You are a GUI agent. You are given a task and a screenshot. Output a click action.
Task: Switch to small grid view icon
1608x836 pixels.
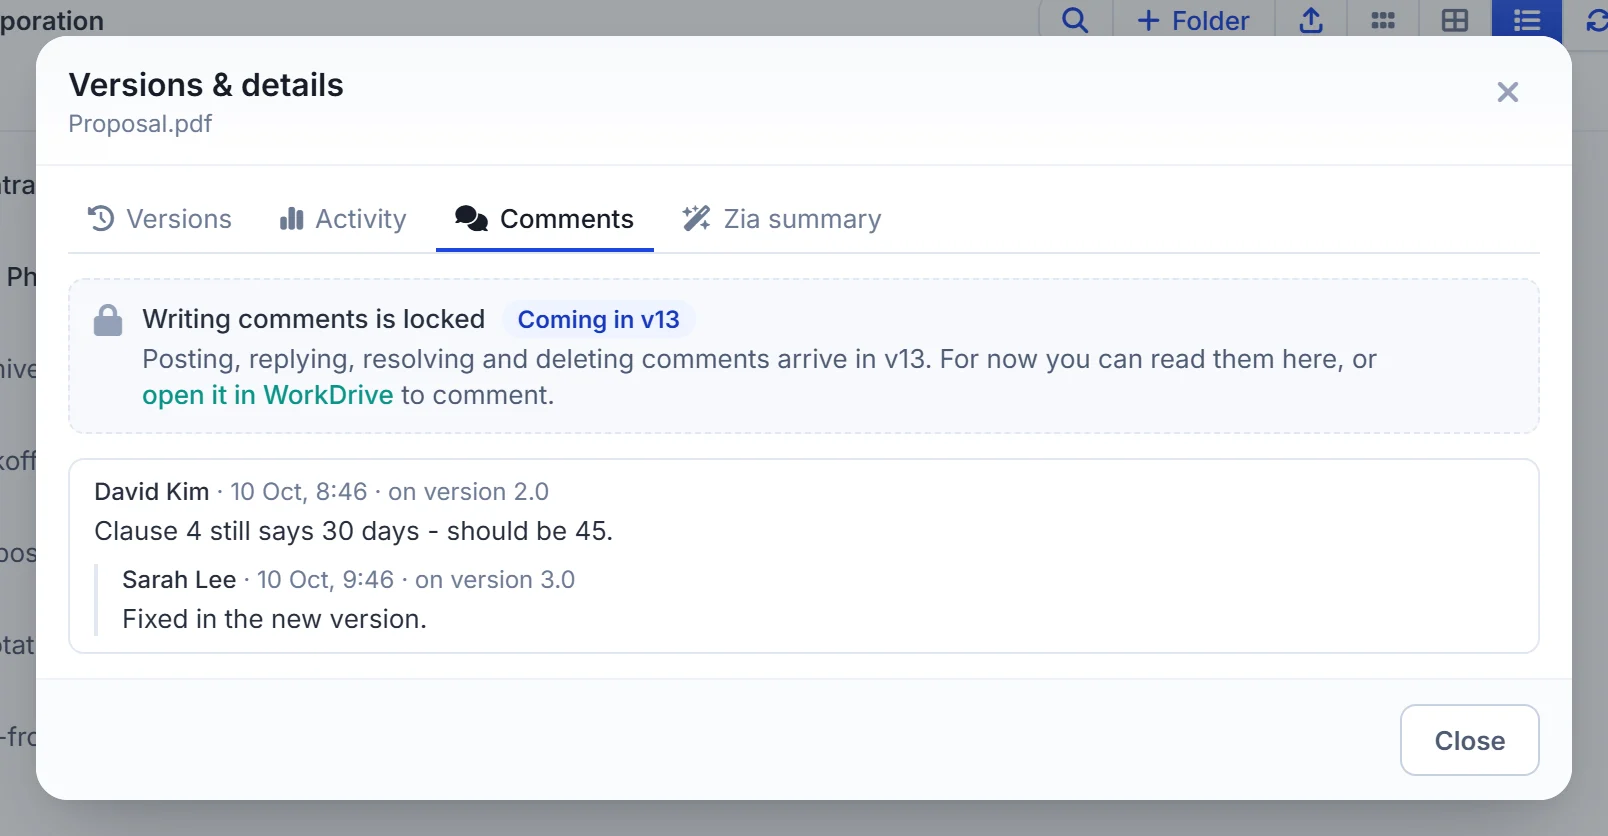(1383, 20)
